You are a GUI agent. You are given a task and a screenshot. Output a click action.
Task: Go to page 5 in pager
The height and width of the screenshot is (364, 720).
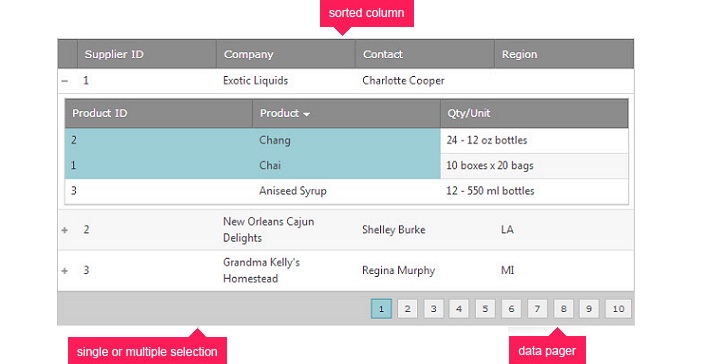click(485, 309)
